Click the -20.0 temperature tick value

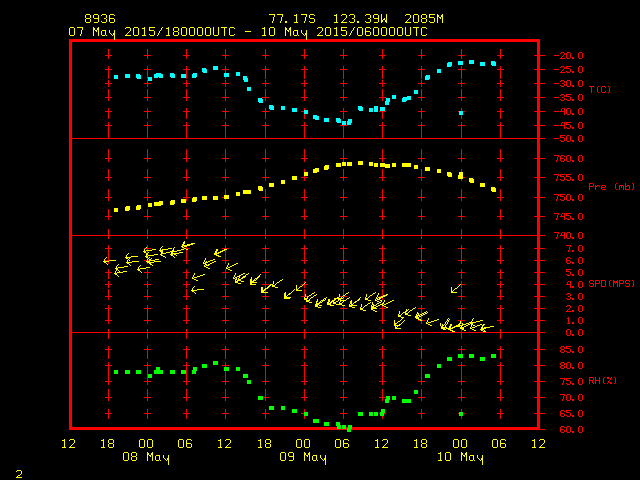pos(568,56)
